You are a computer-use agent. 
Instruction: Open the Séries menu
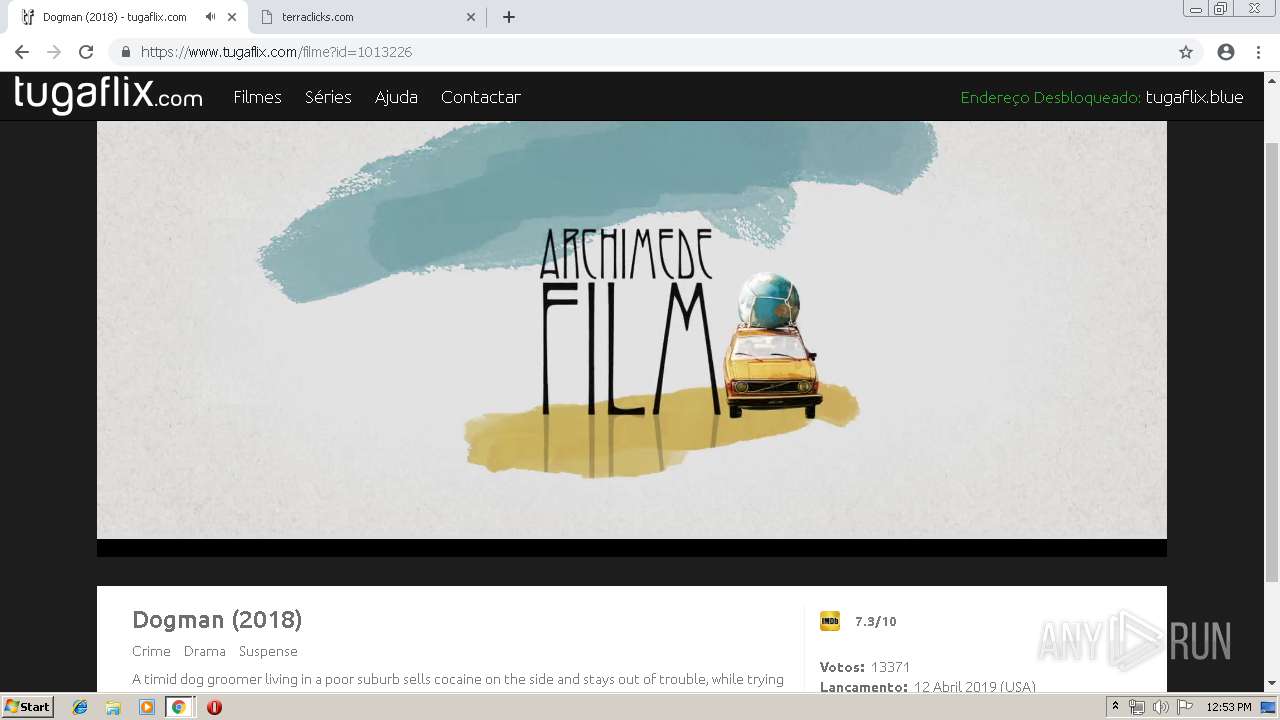point(328,97)
